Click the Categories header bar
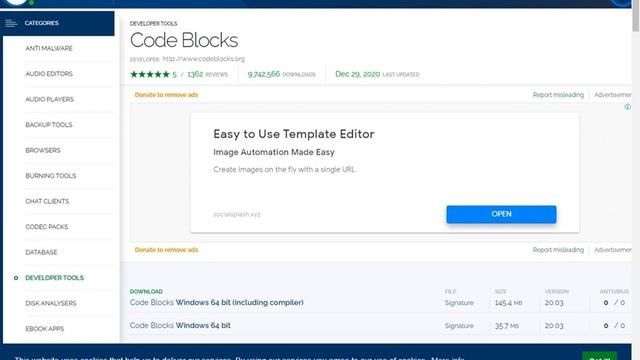Image resolution: width=640 pixels, height=360 pixels. click(x=58, y=23)
